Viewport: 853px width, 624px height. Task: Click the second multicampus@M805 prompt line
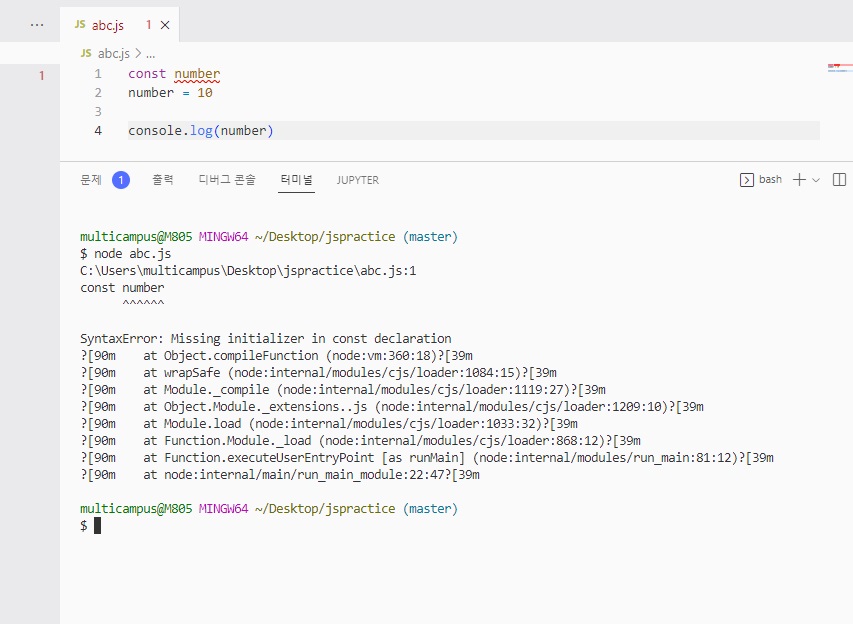coord(269,509)
